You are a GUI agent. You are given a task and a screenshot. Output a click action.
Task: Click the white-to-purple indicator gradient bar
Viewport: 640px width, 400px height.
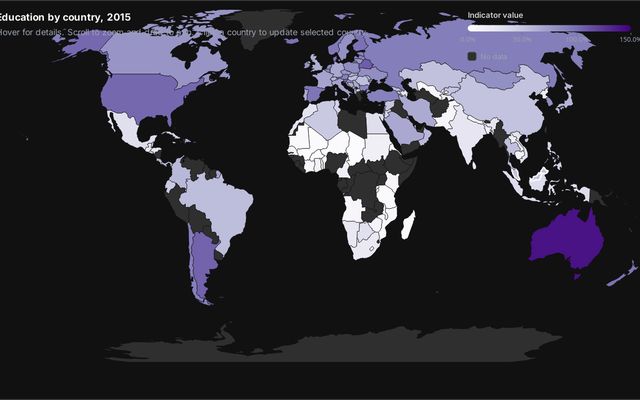coord(549,28)
